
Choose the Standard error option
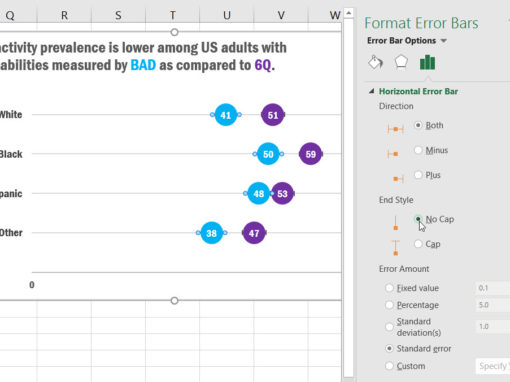pos(389,349)
